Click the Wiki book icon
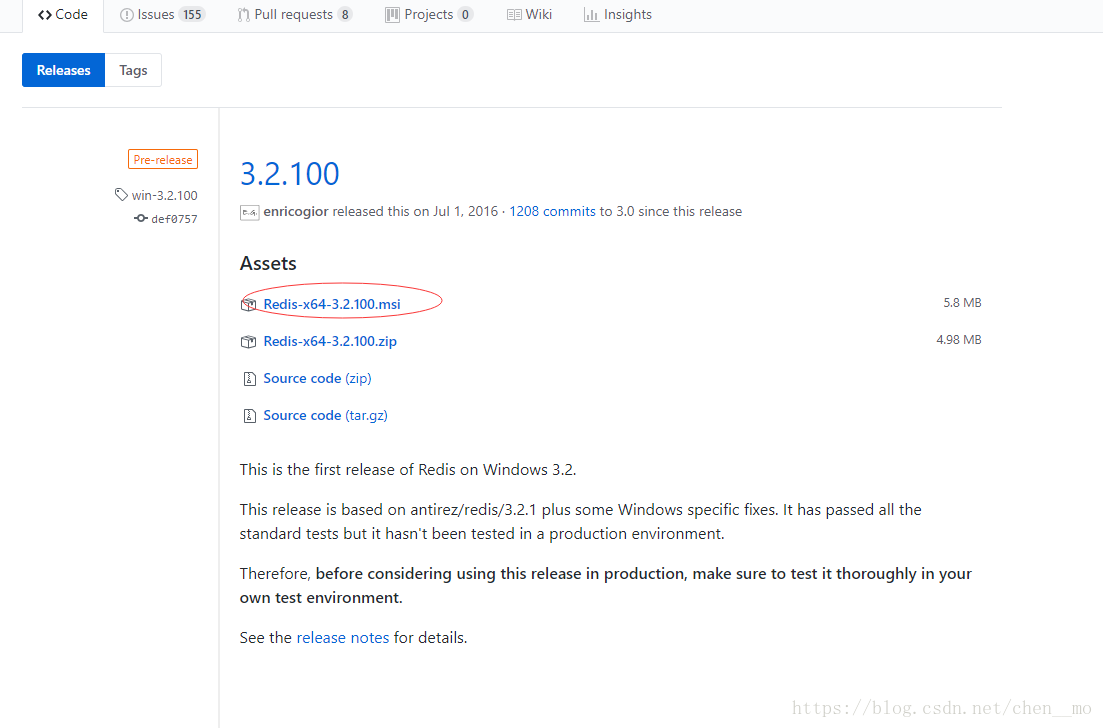The width and height of the screenshot is (1103, 728). [514, 15]
